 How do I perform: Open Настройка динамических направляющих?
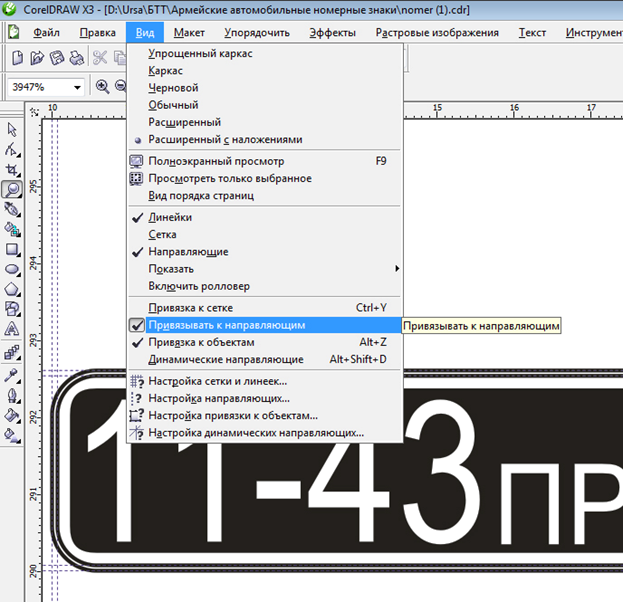click(x=265, y=433)
